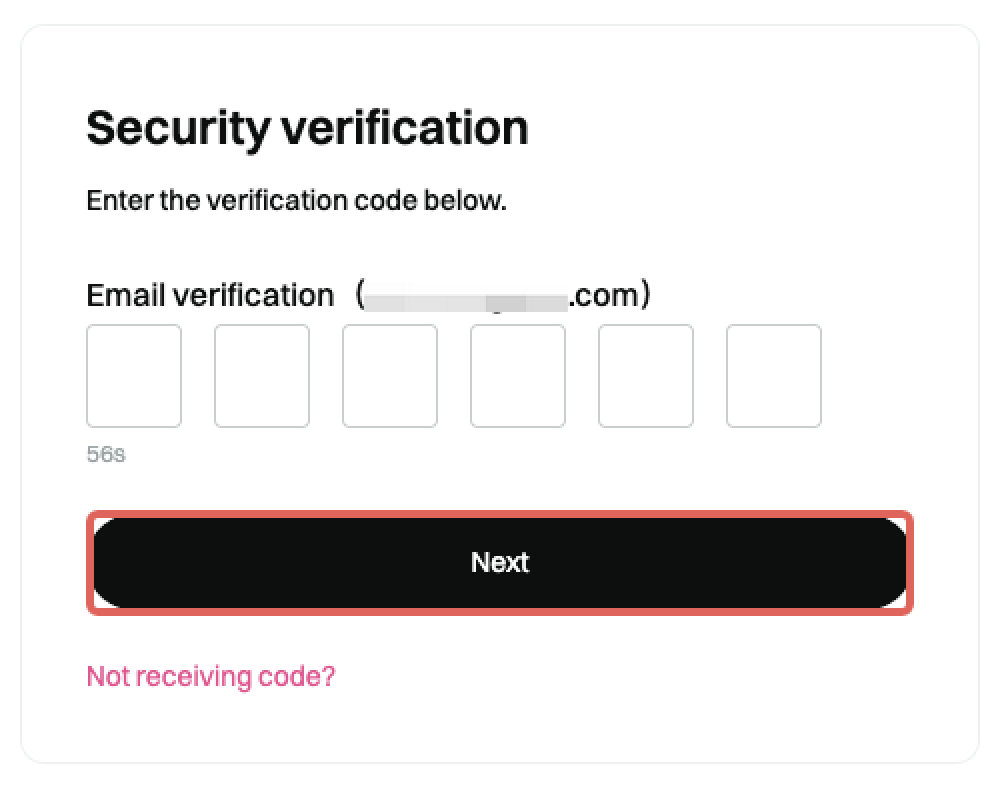Image resolution: width=998 pixels, height=794 pixels.
Task: Click the 56s countdown timer
Action: [x=105, y=455]
